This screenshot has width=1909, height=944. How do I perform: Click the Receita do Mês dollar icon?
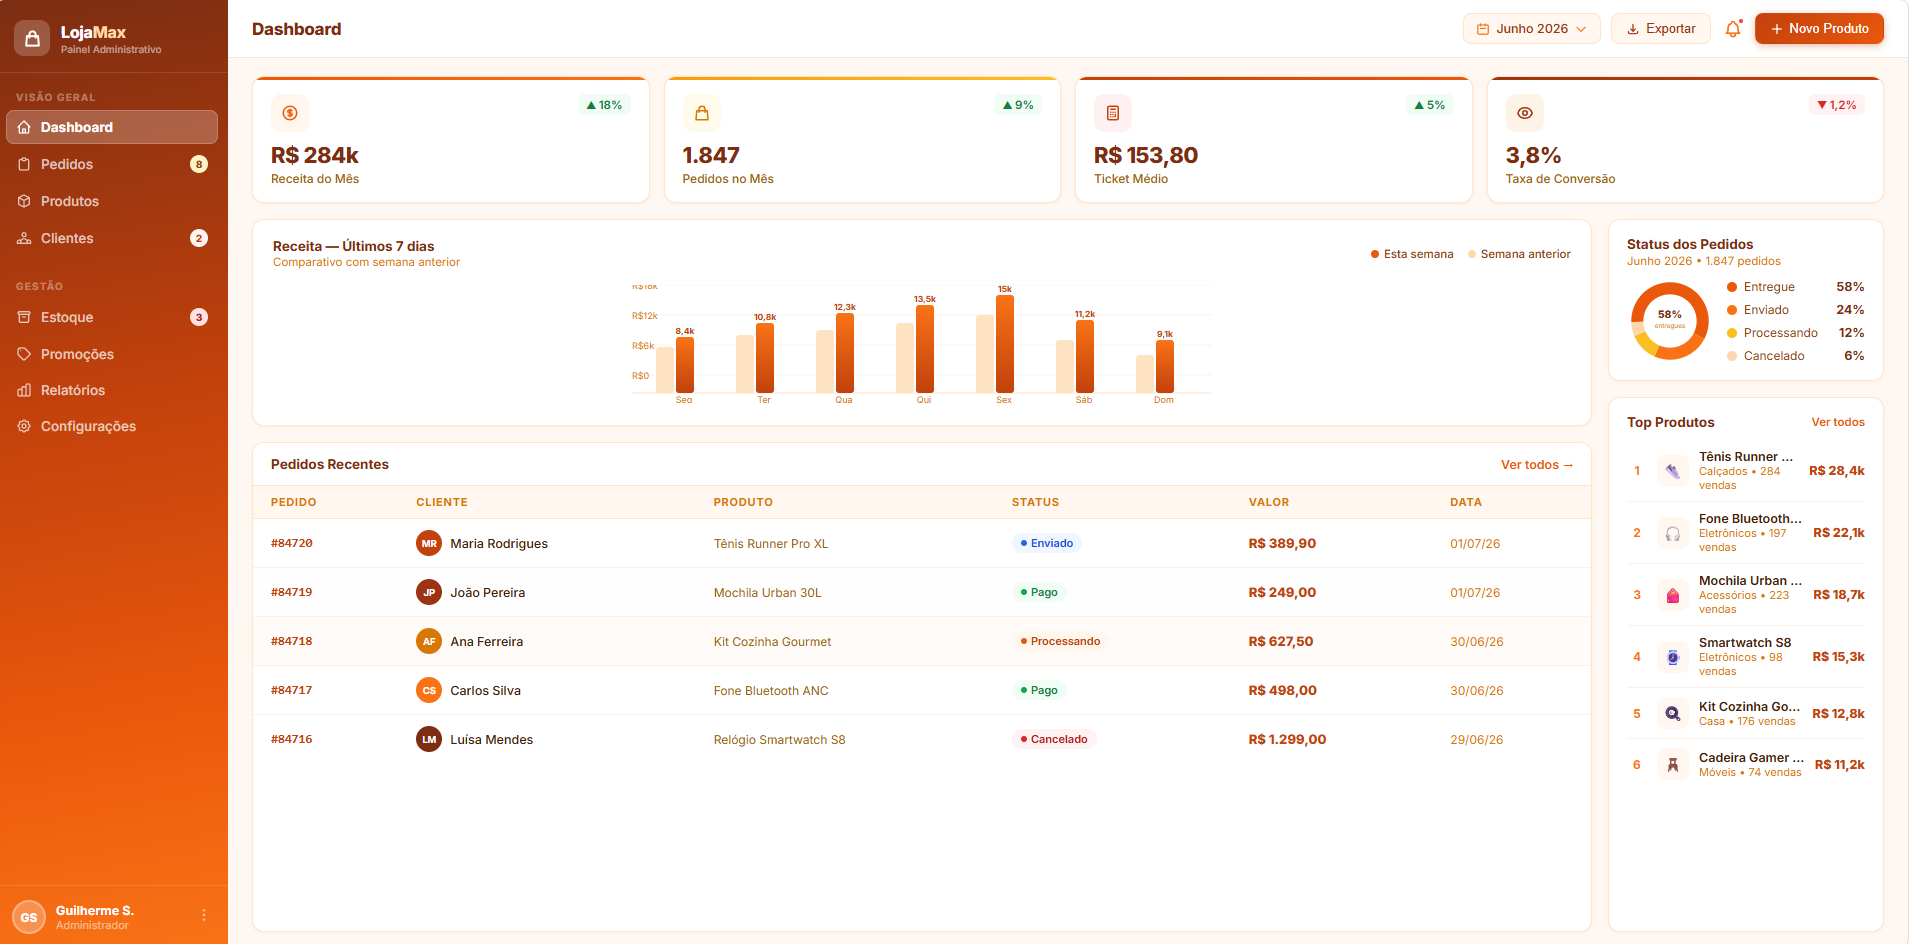click(x=290, y=113)
